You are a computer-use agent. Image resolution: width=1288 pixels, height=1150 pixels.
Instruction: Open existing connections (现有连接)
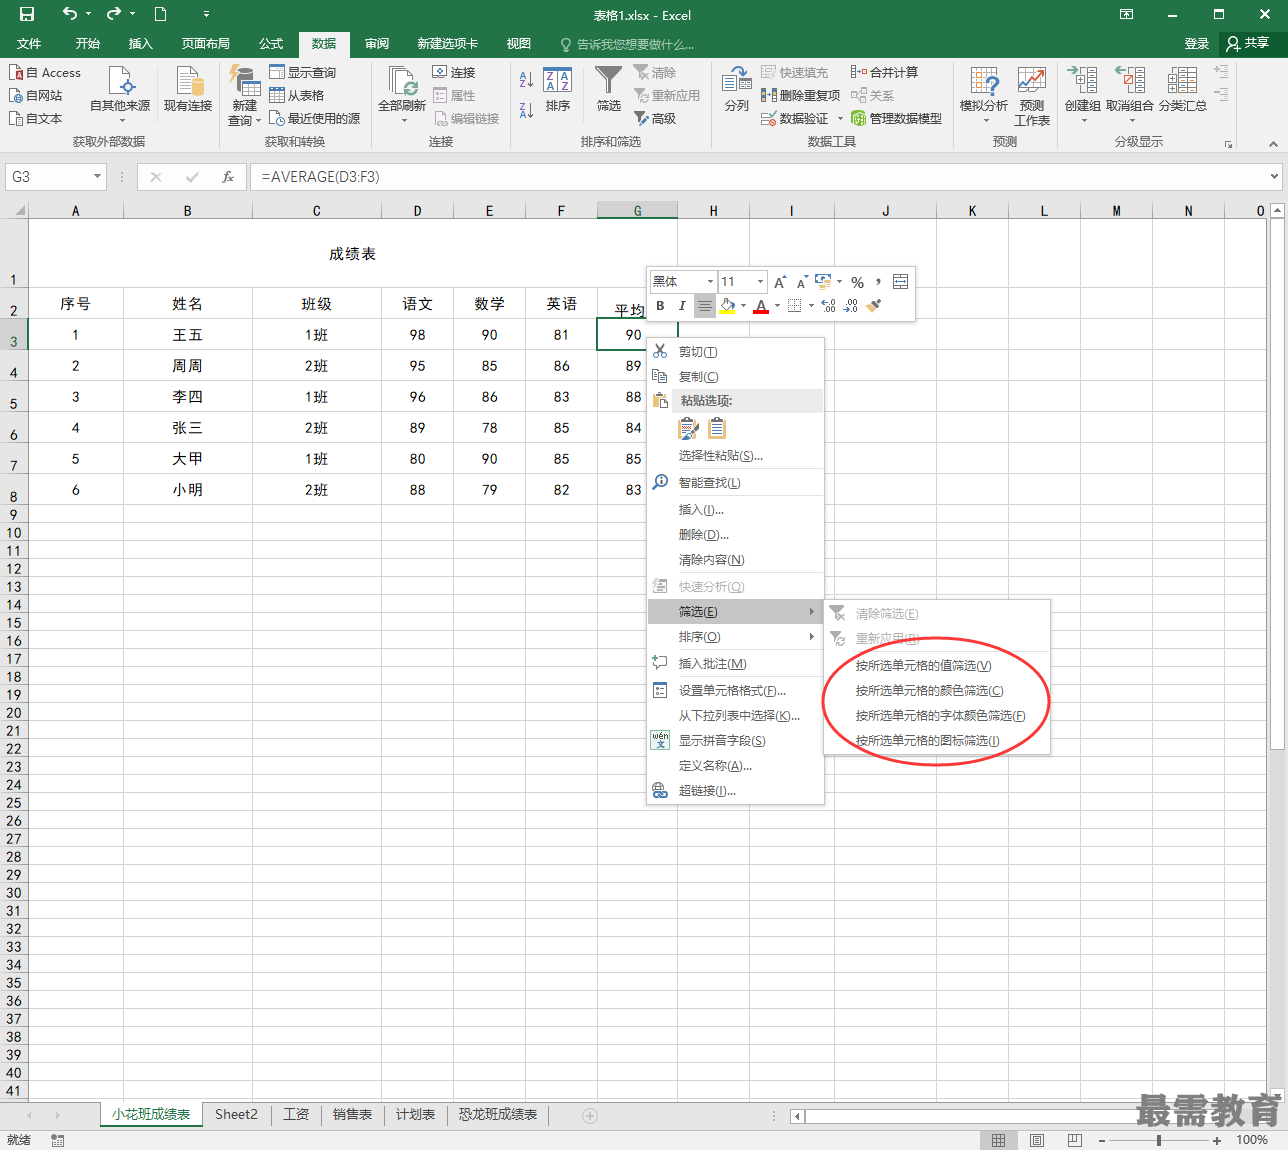coord(188,90)
